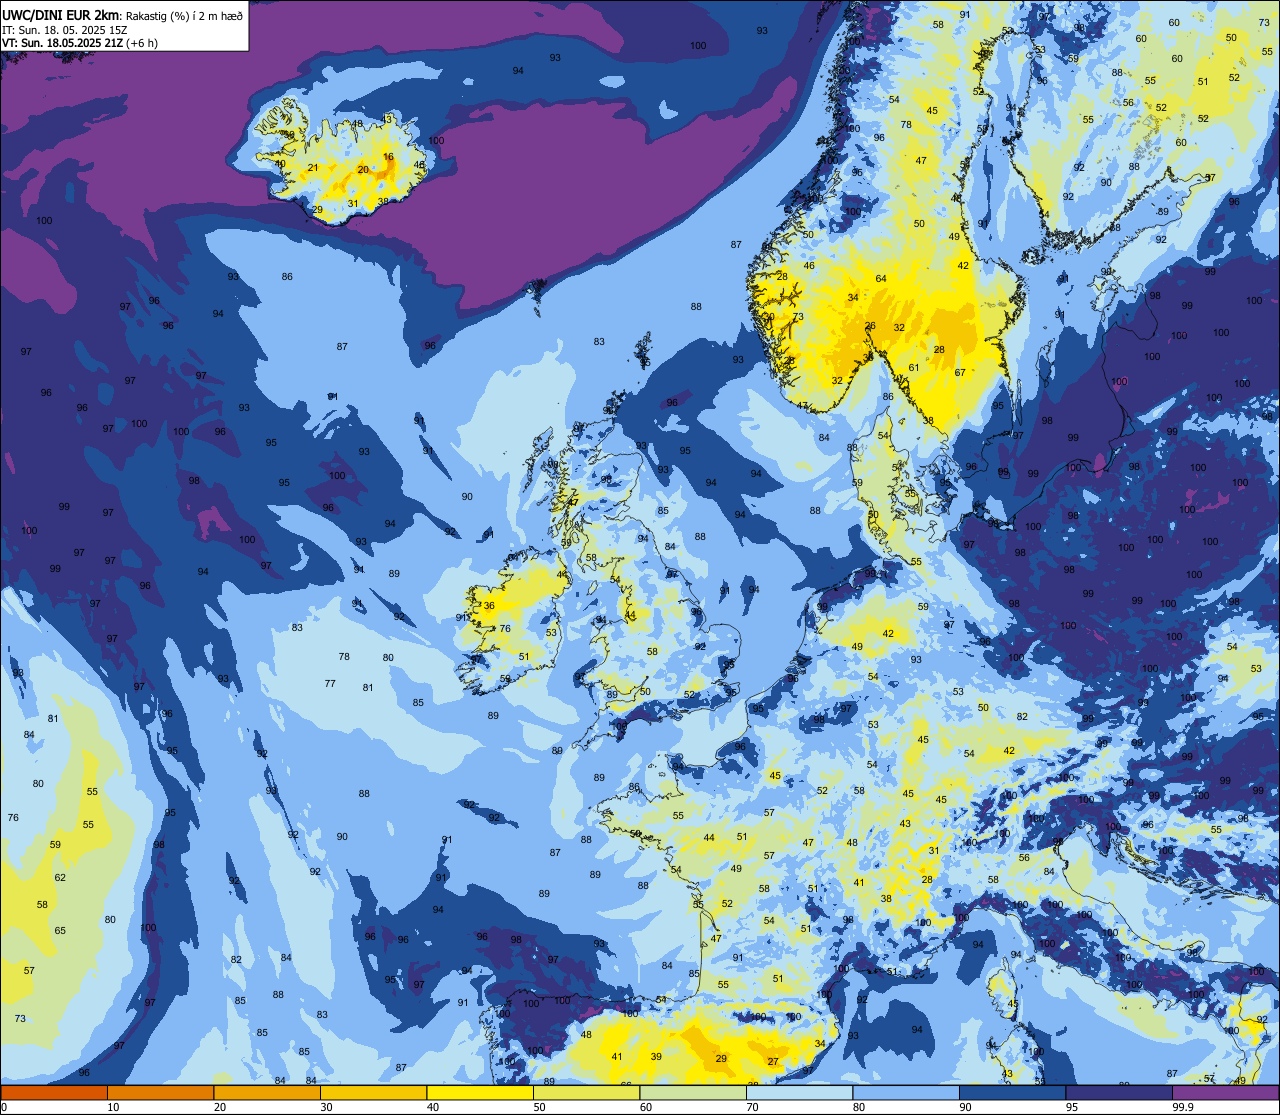Click the golden 30–40 legend swatch
Screen dimensions: 1280x1115
pyautogui.click(x=373, y=1093)
